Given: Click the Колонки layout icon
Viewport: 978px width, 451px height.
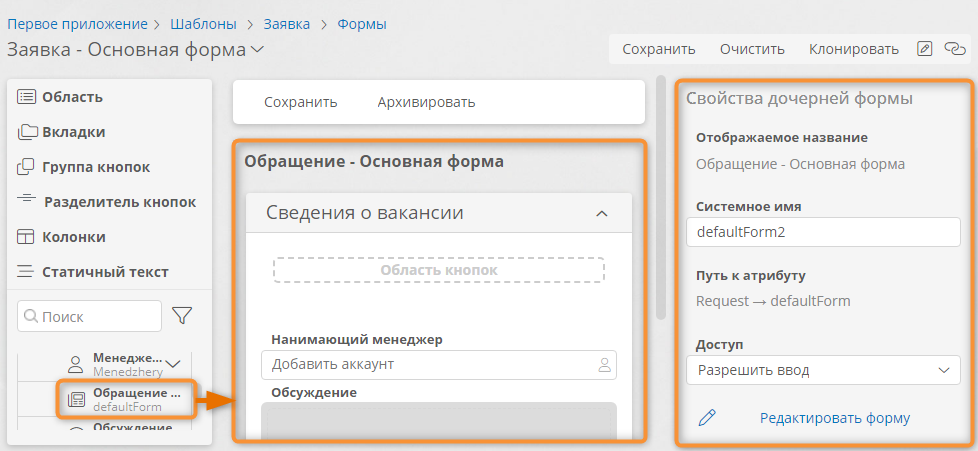Looking at the screenshot, I should tap(26, 237).
